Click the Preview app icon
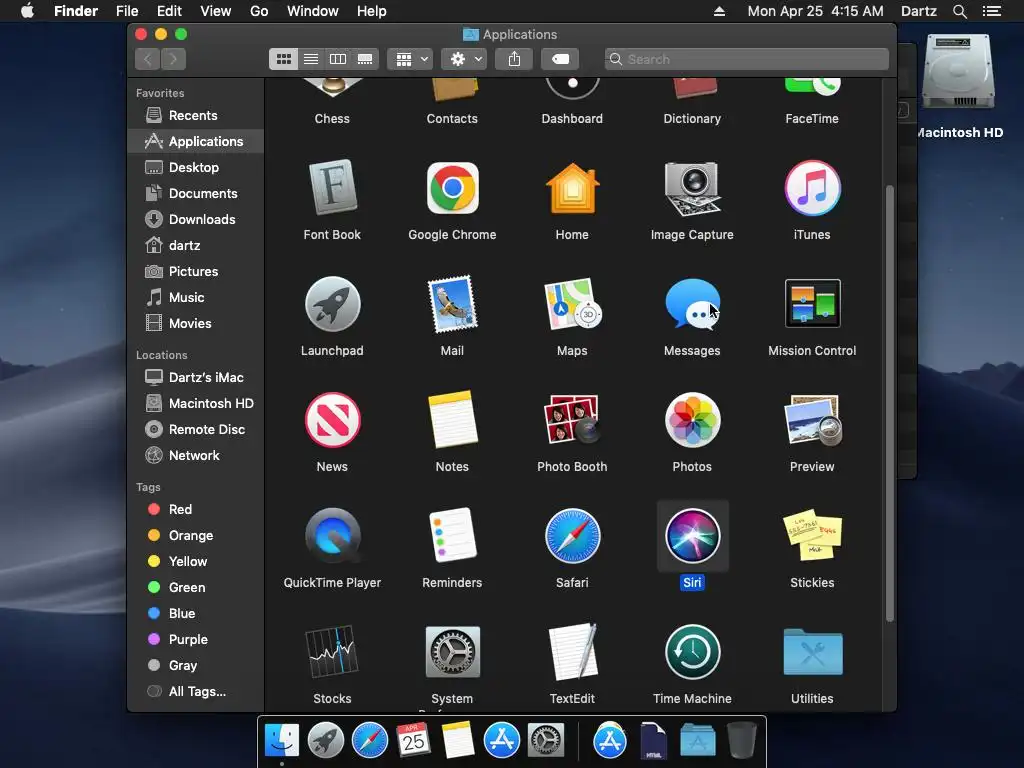This screenshot has width=1024, height=768. point(812,420)
